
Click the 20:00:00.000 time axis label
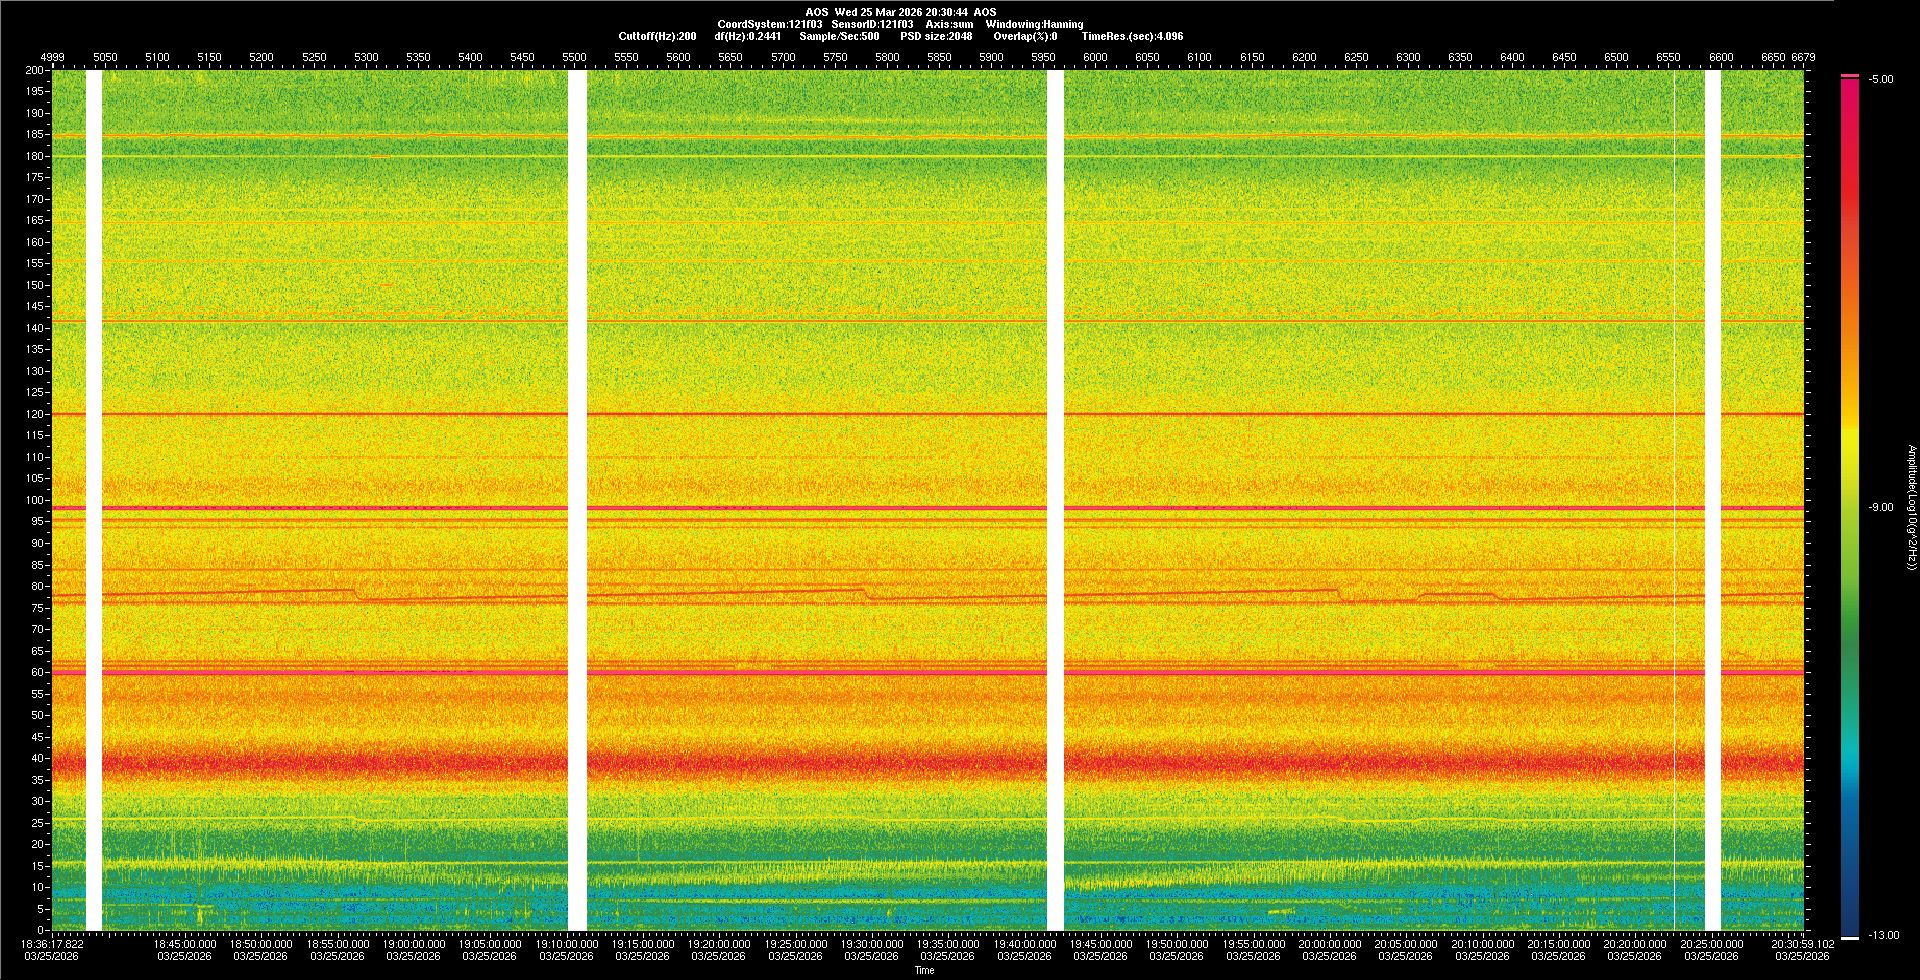tap(1329, 943)
